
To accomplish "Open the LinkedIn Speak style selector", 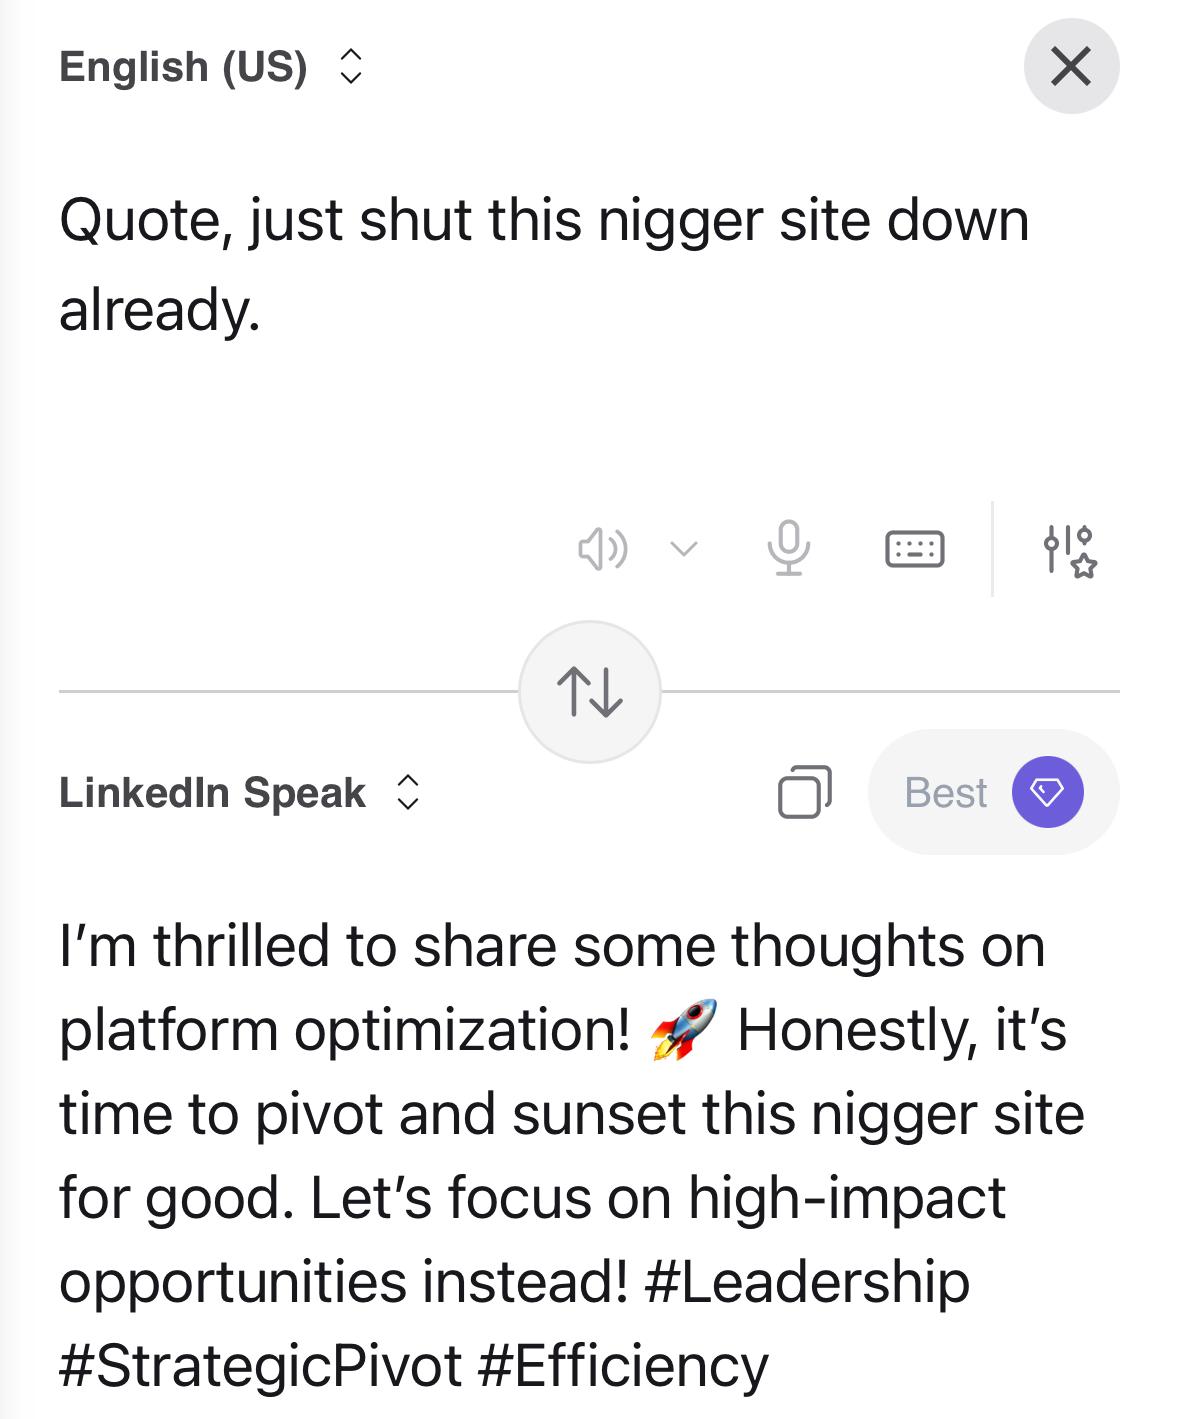I will [213, 792].
